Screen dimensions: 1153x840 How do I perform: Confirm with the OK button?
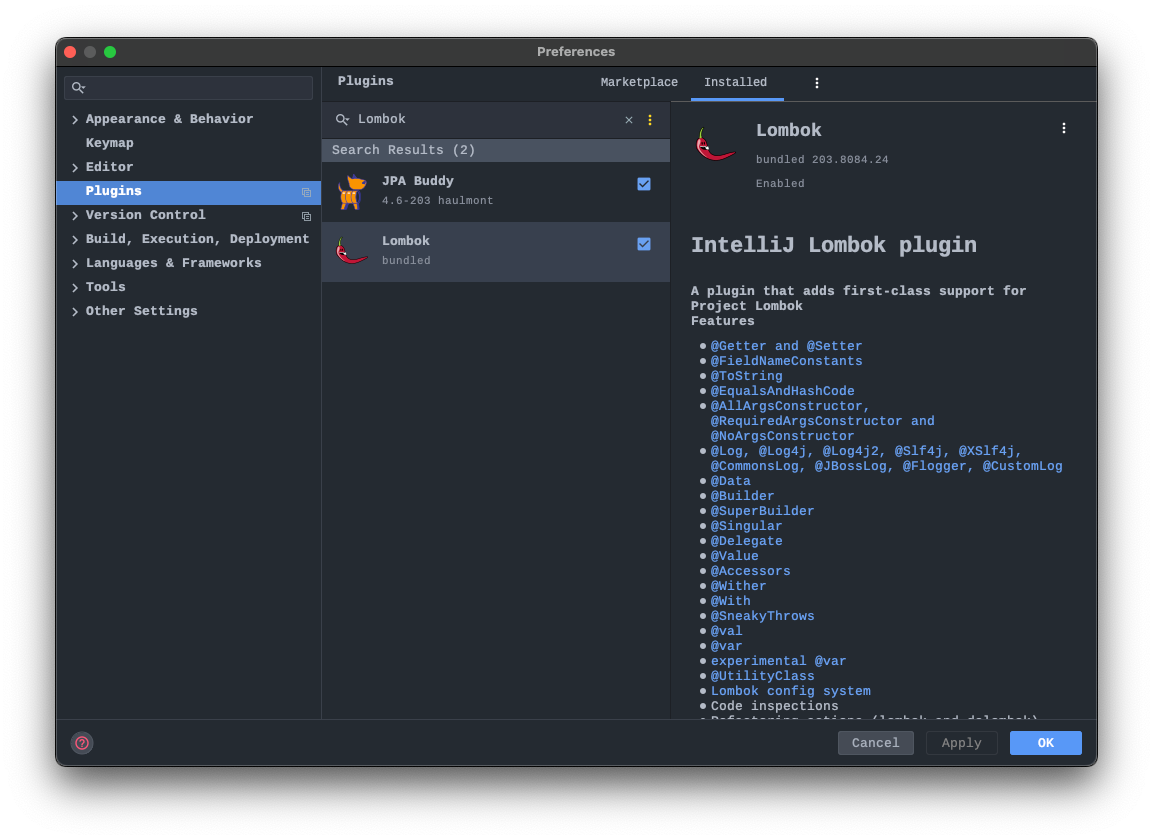click(1045, 743)
